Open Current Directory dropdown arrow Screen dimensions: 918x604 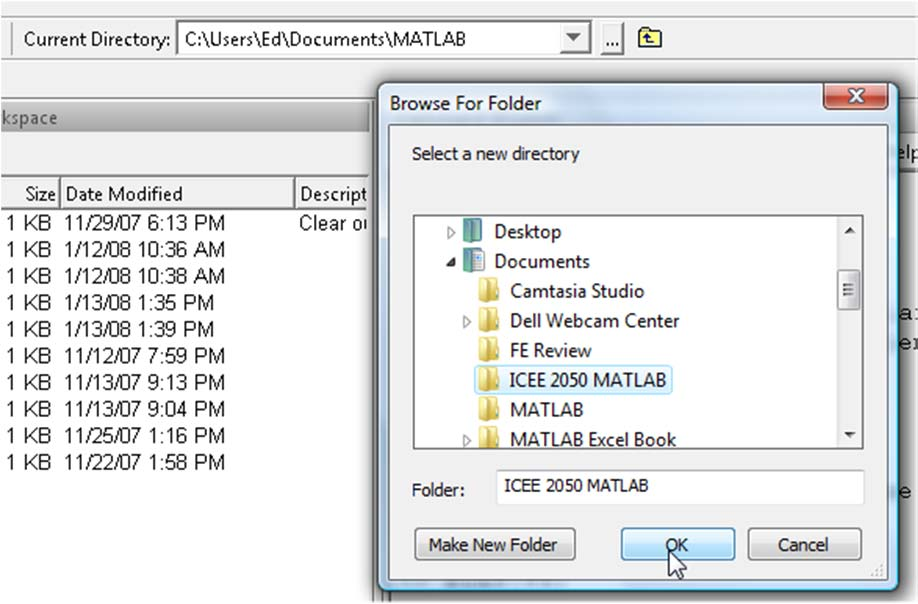pyautogui.click(x=573, y=39)
